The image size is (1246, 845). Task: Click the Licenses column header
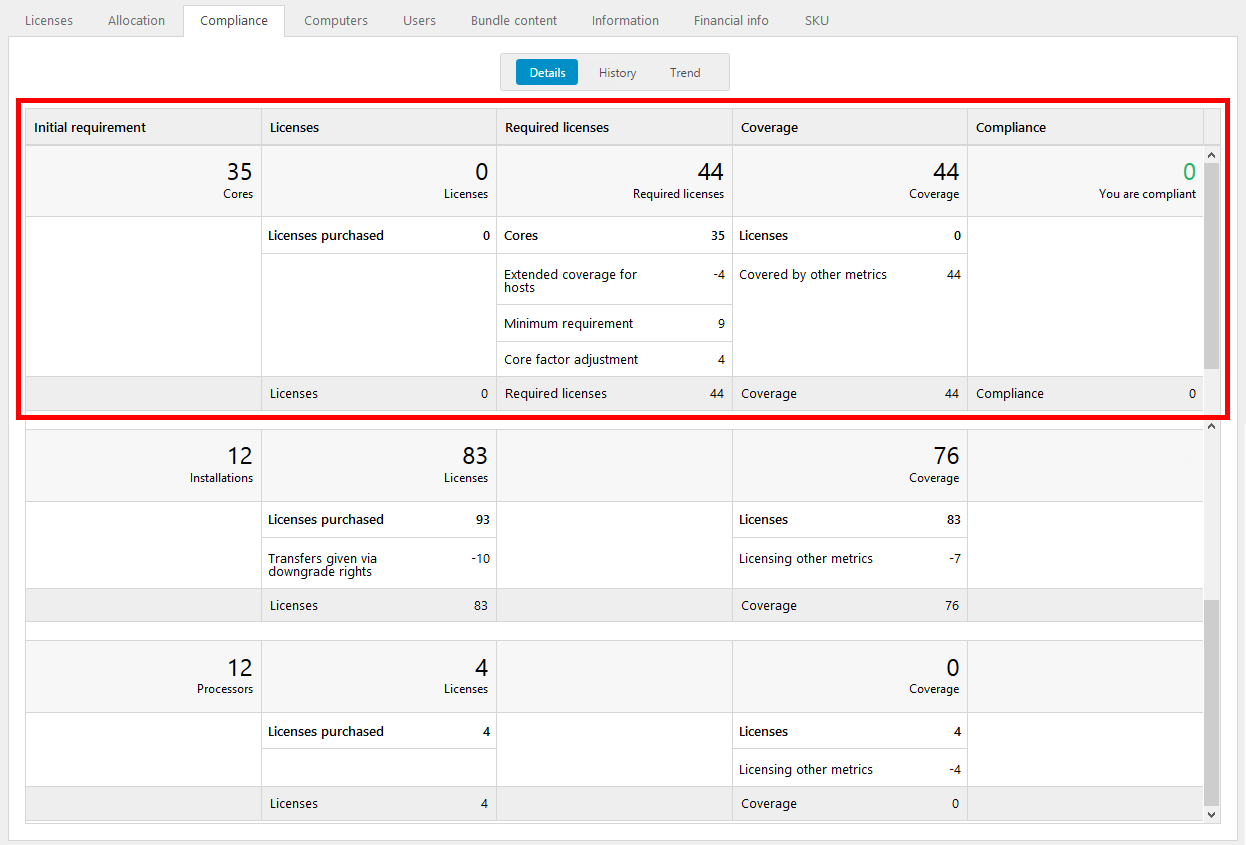coord(379,127)
